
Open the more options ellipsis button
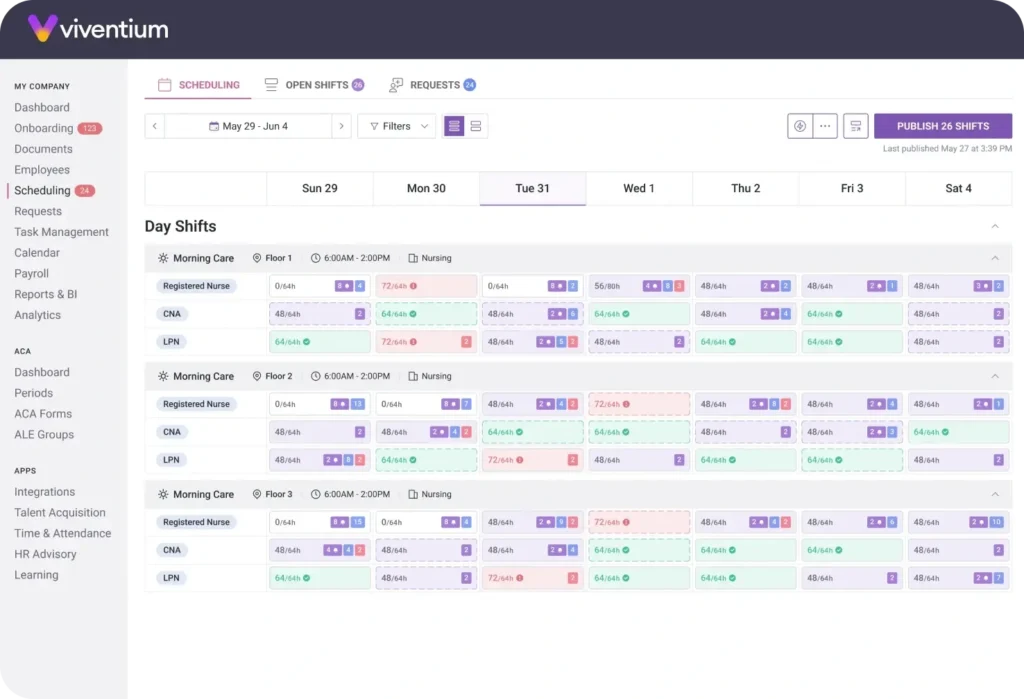pos(825,126)
